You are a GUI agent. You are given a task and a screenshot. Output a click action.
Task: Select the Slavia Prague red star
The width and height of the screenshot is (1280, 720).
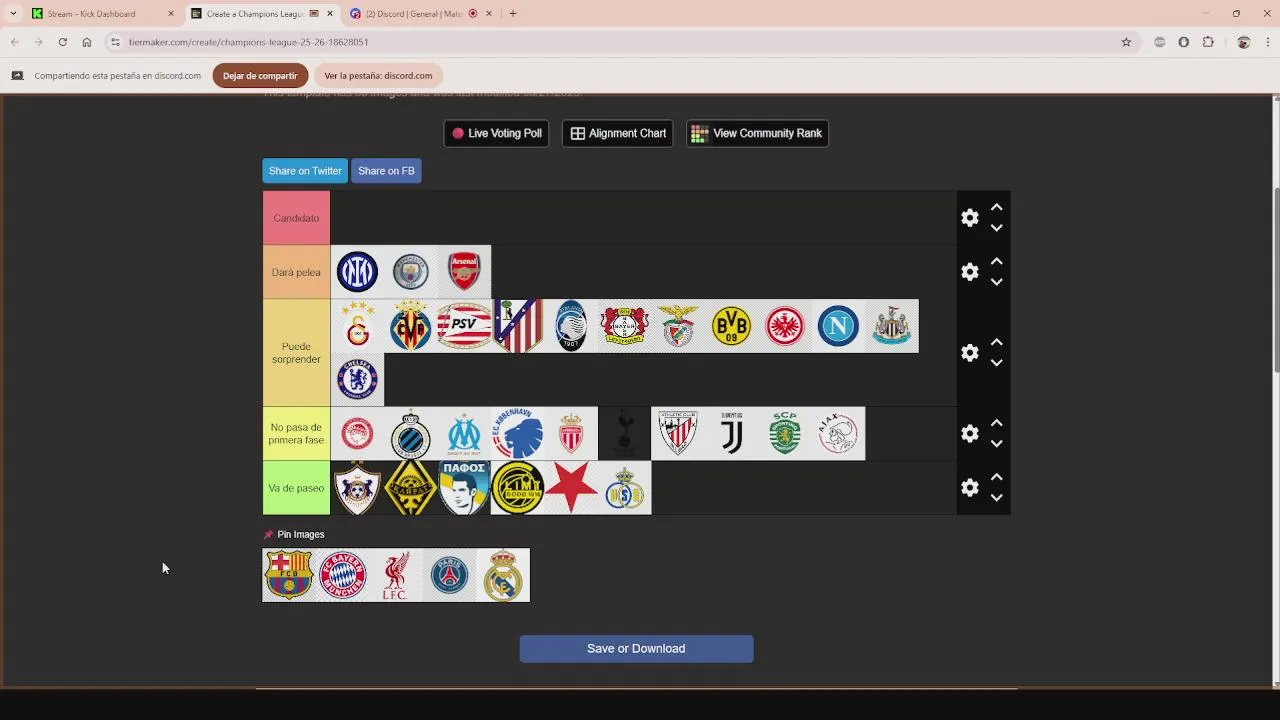[x=571, y=488]
